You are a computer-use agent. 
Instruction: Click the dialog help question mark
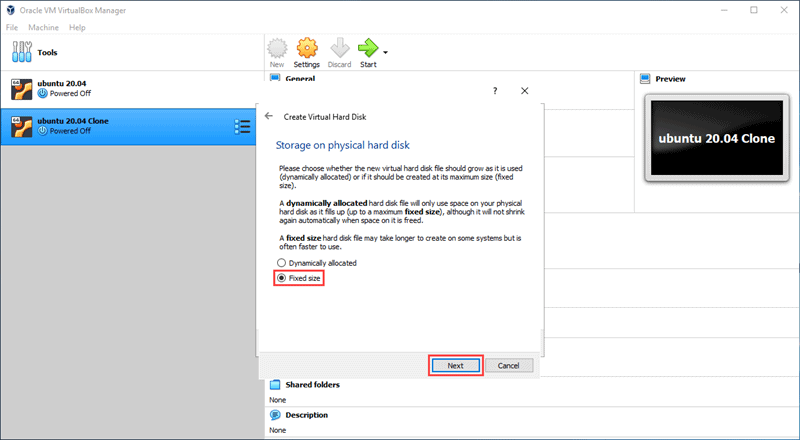pyautogui.click(x=494, y=91)
